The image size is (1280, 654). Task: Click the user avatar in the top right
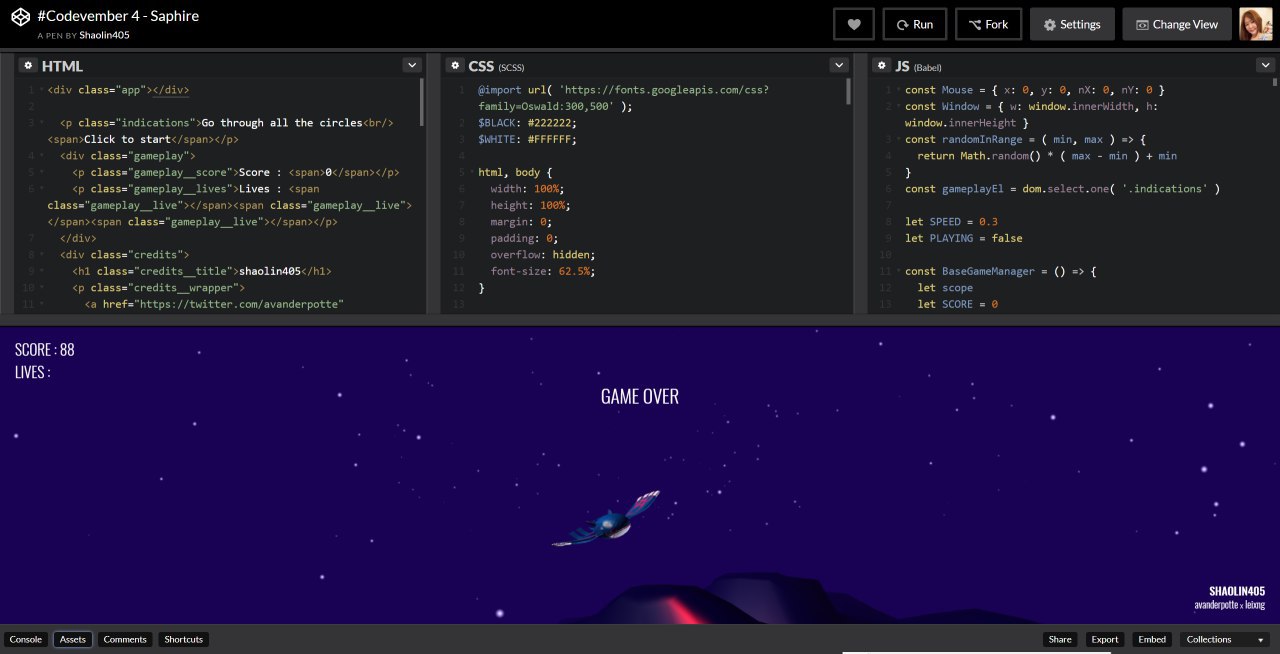point(1255,24)
